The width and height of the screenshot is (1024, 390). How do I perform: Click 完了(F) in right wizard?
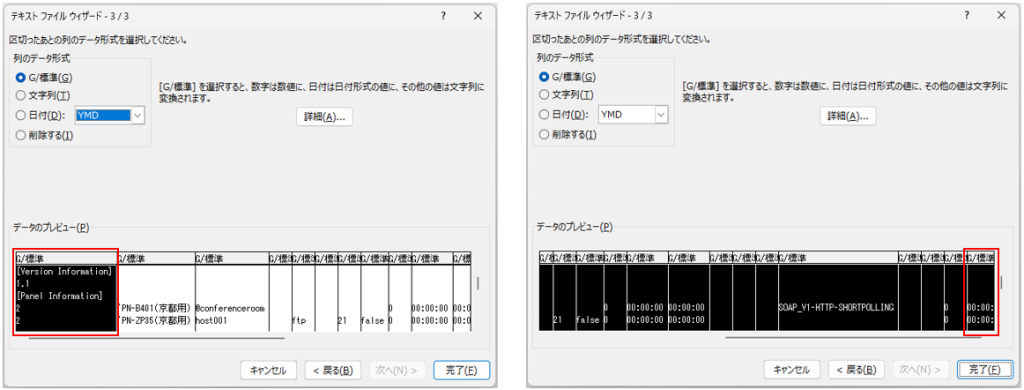tap(984, 370)
